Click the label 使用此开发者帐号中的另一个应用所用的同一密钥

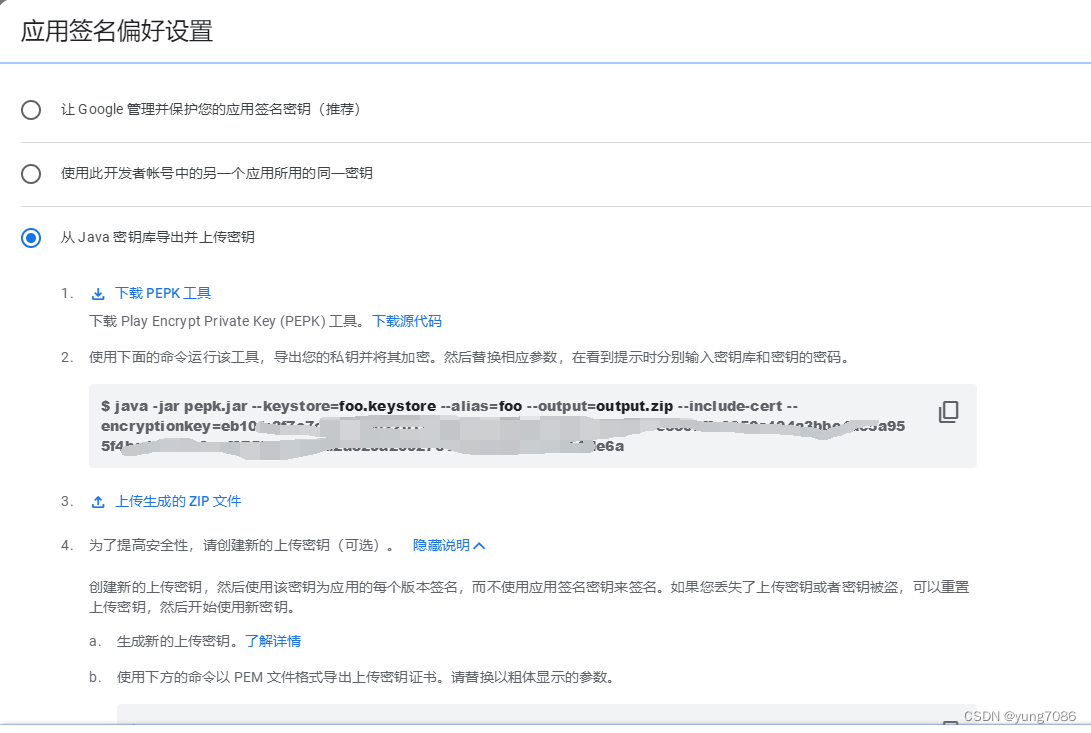[216, 173]
